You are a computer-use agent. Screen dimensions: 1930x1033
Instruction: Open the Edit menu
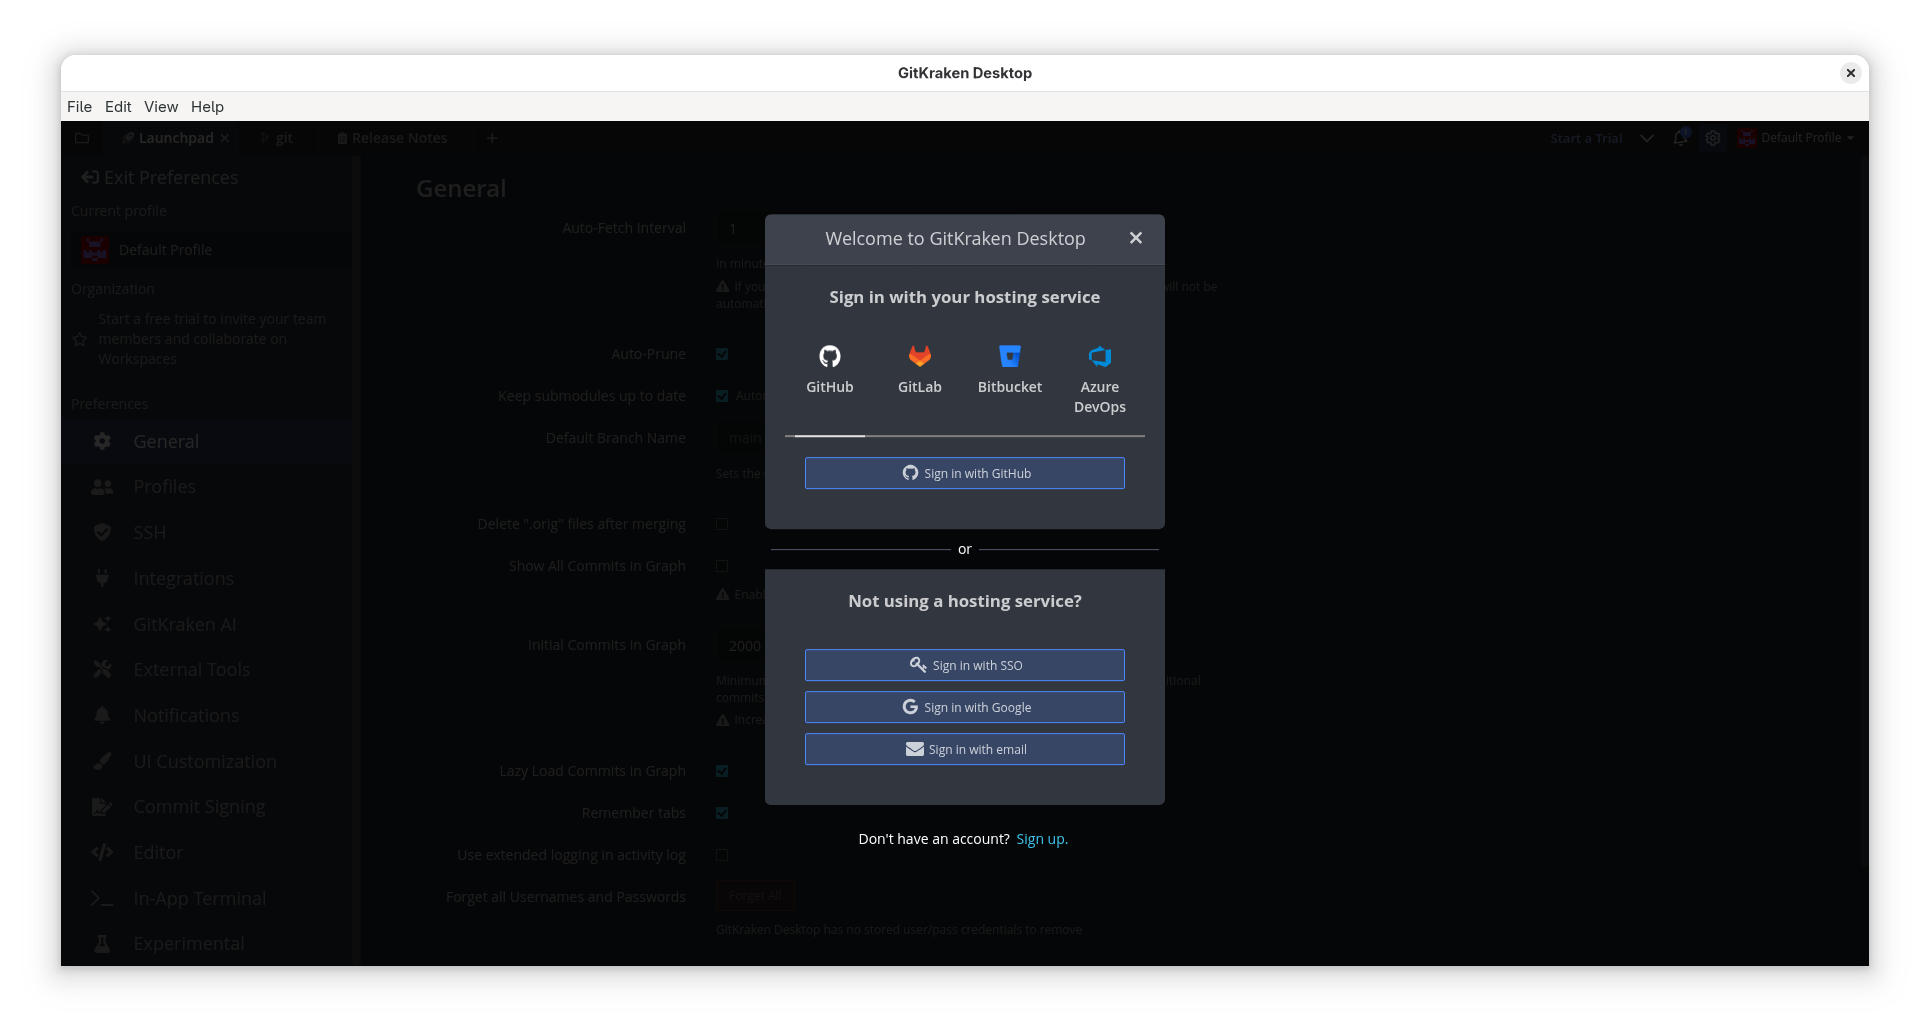click(118, 107)
